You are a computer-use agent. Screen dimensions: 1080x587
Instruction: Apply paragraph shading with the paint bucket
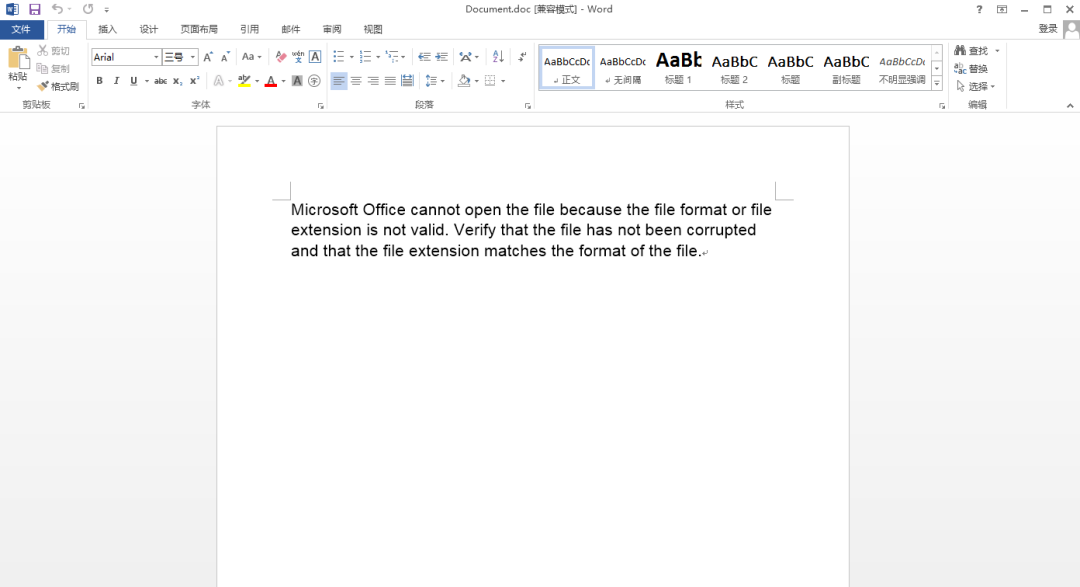[x=464, y=81]
